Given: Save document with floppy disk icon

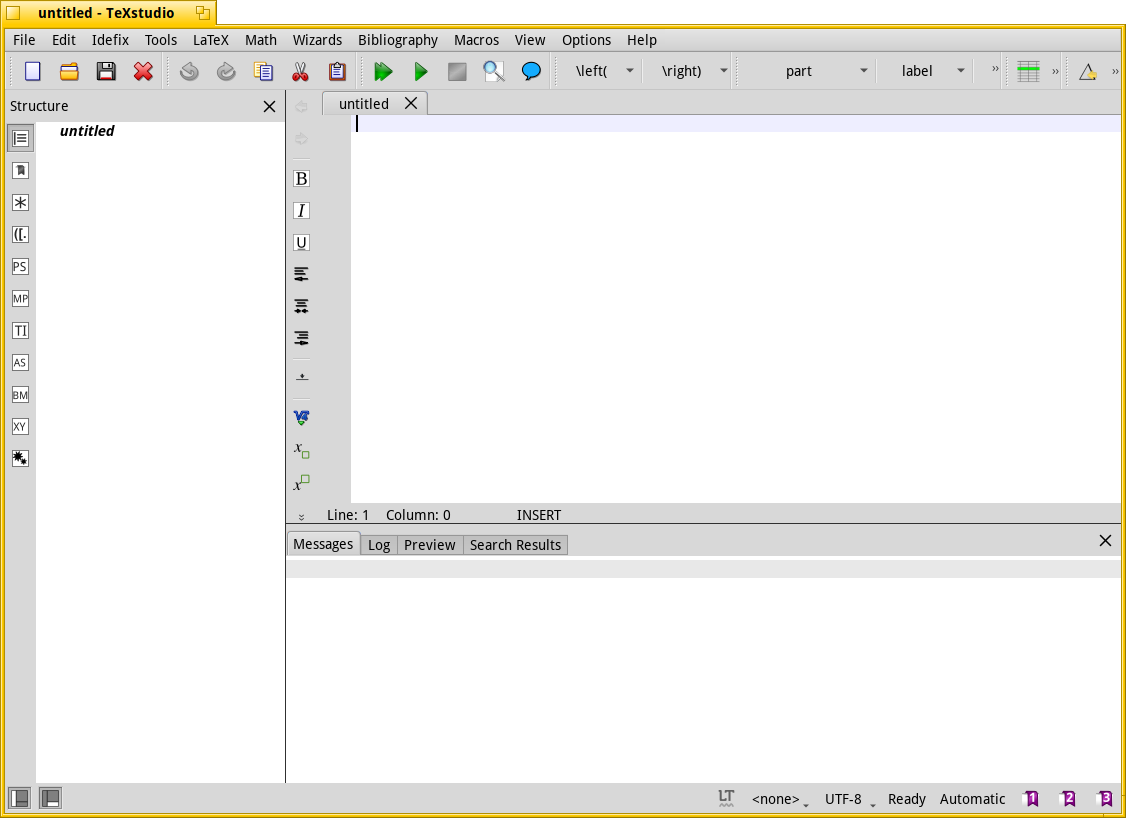Looking at the screenshot, I should [x=106, y=71].
